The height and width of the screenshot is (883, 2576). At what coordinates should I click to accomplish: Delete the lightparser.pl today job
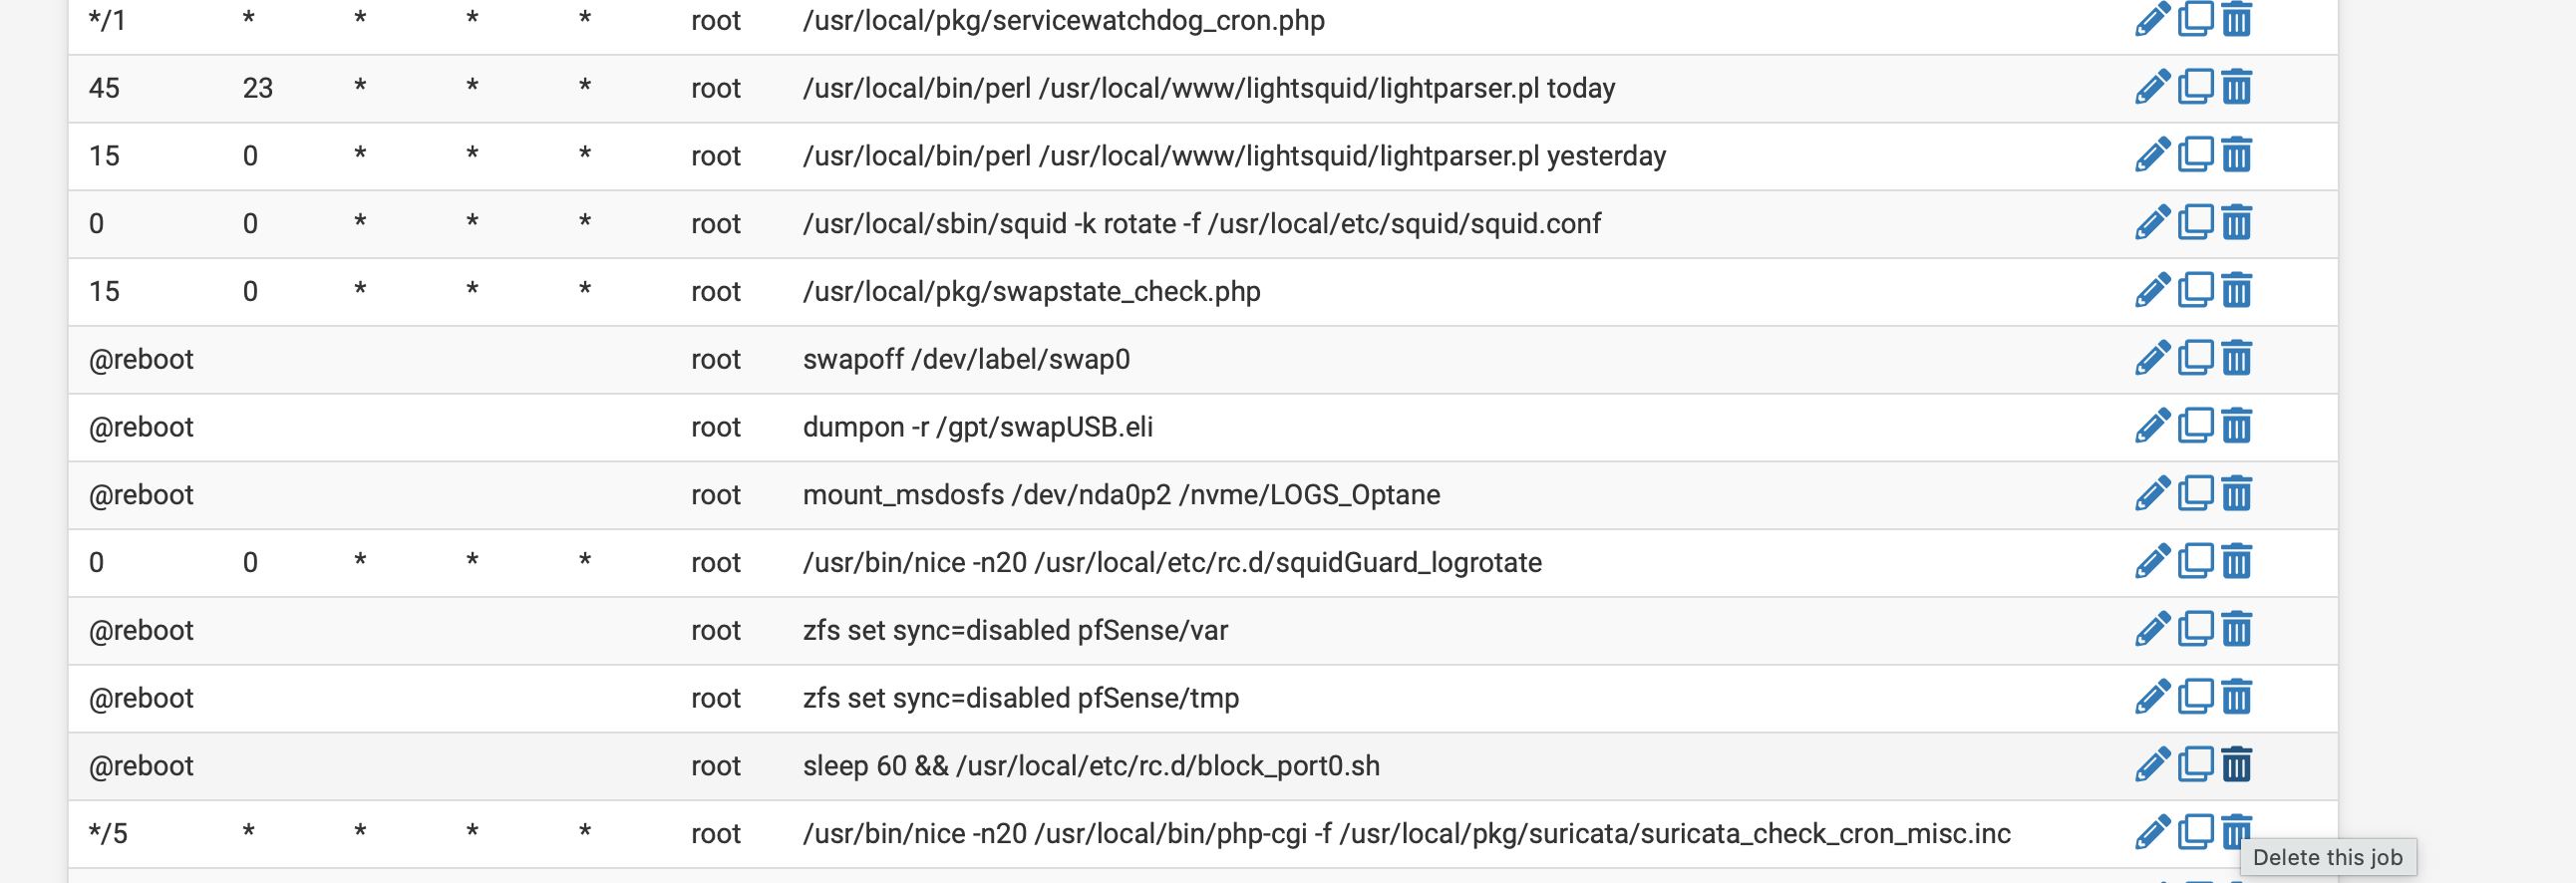click(x=2236, y=87)
